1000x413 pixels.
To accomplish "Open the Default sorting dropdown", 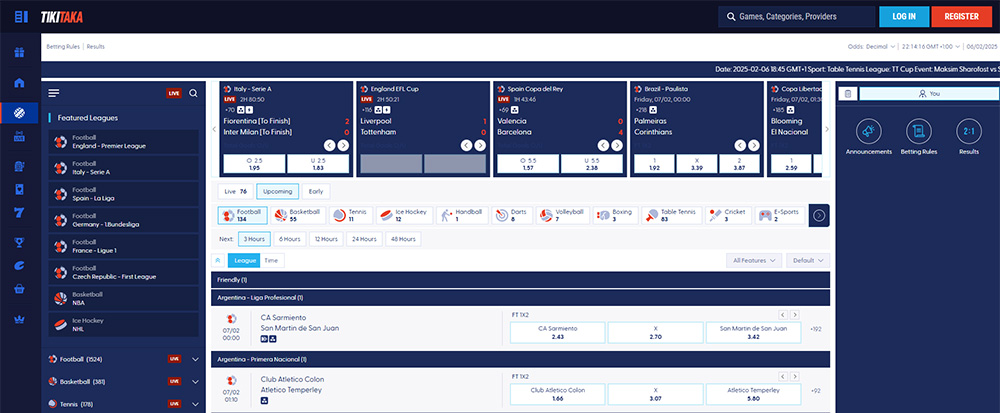I will (808, 260).
